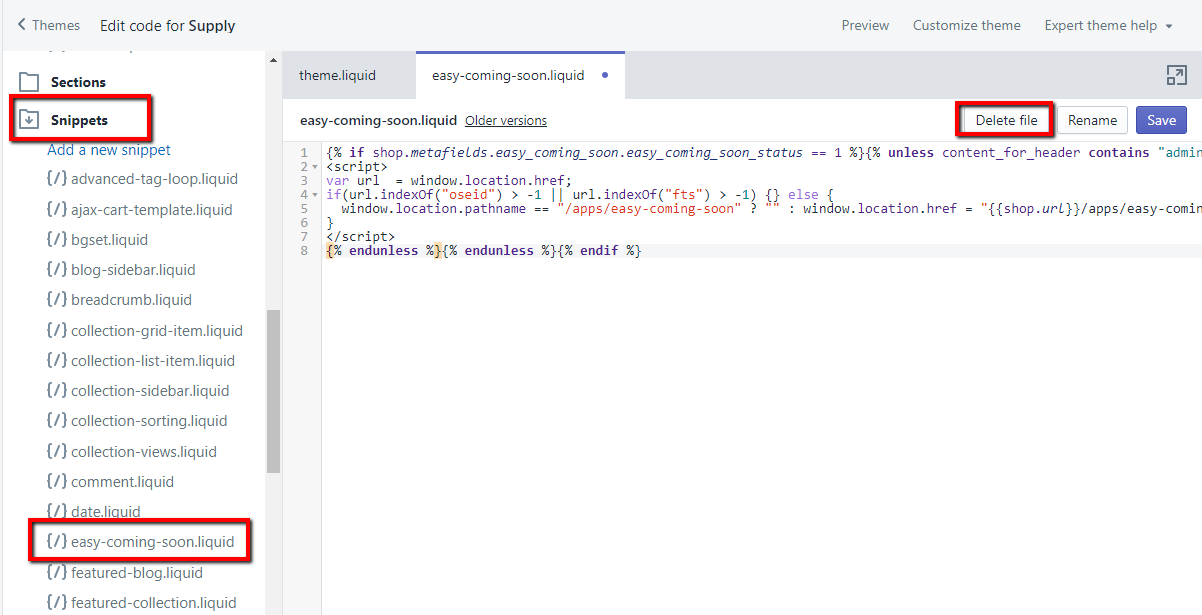Click the file icon beside collection-sidebar.liquid
The height and width of the screenshot is (615, 1202).
click(56, 391)
